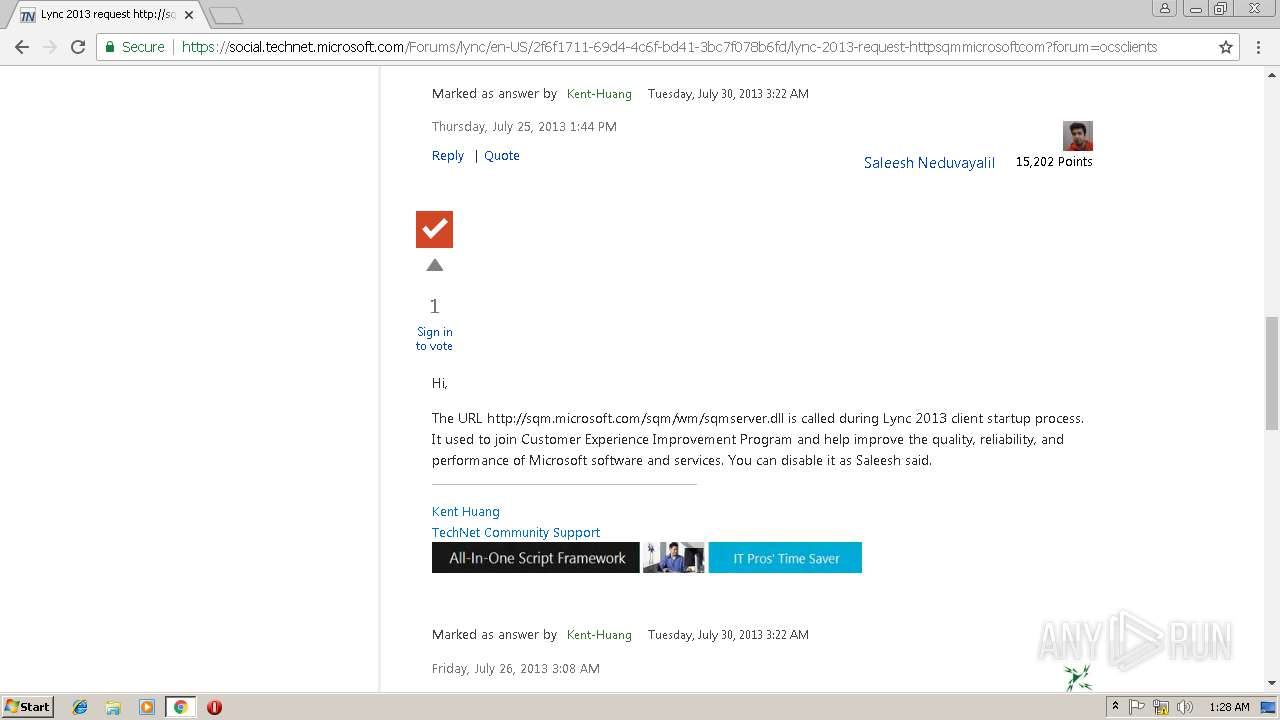Bookmark this page with star icon
1280x720 pixels.
(x=1226, y=47)
